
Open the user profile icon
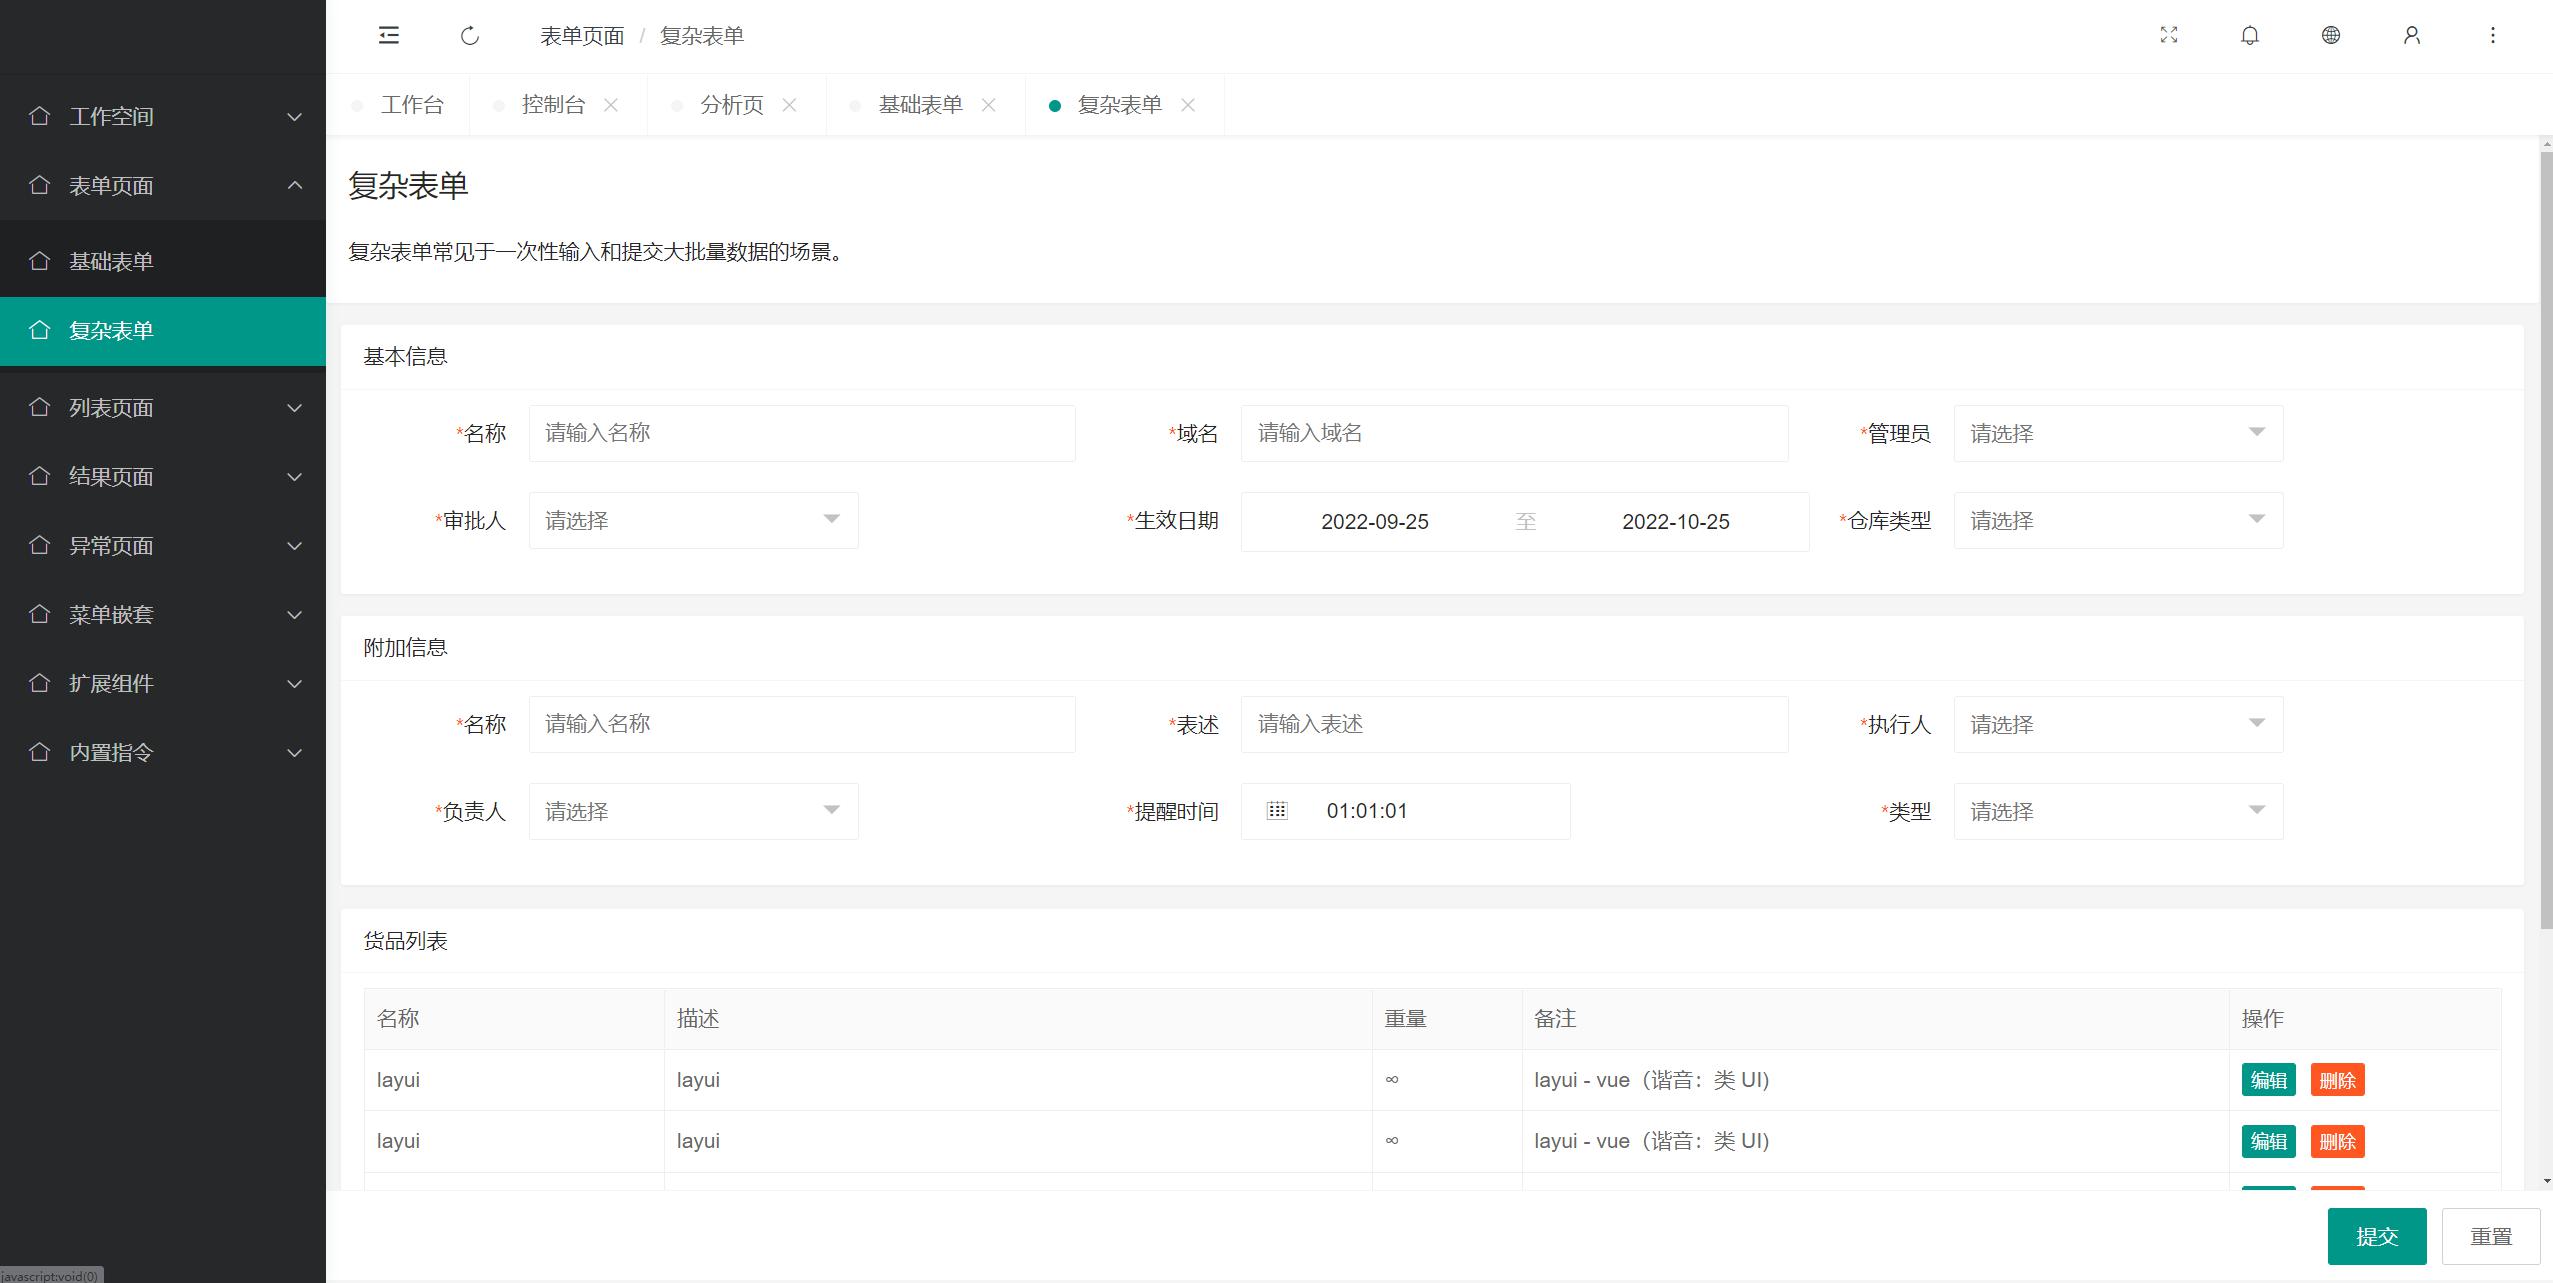coord(2412,36)
